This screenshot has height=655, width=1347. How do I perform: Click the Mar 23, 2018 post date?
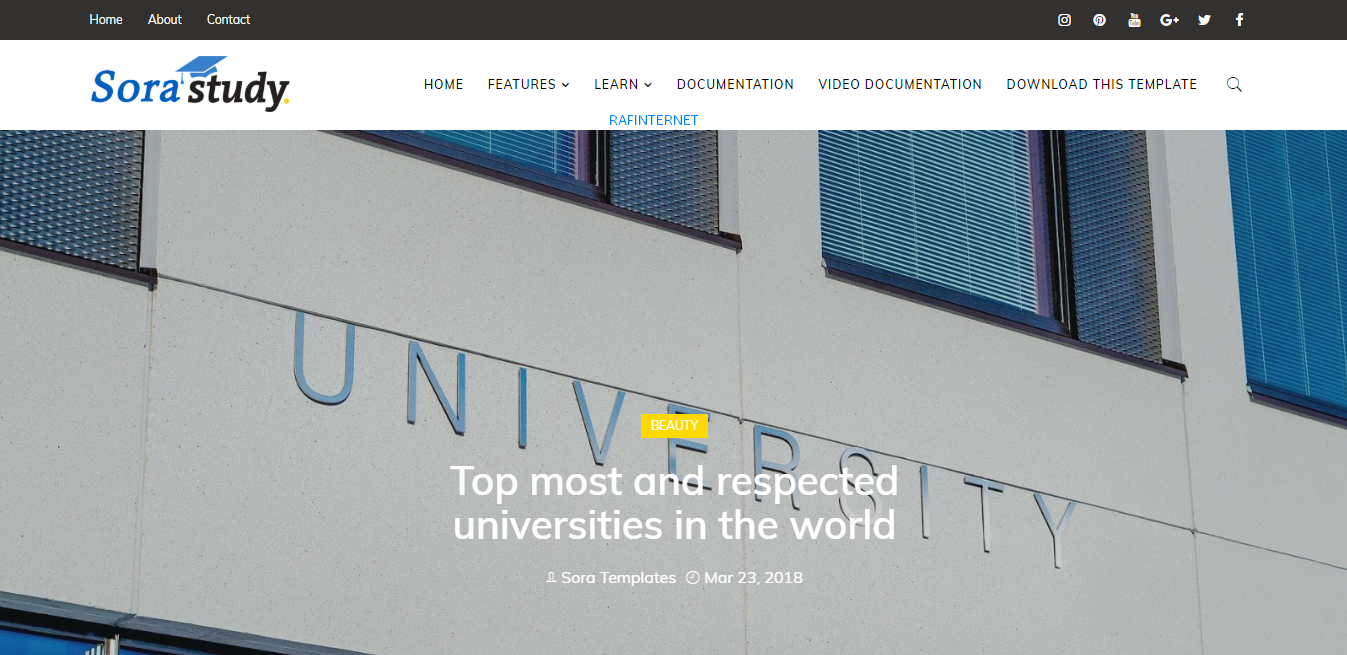pos(753,578)
